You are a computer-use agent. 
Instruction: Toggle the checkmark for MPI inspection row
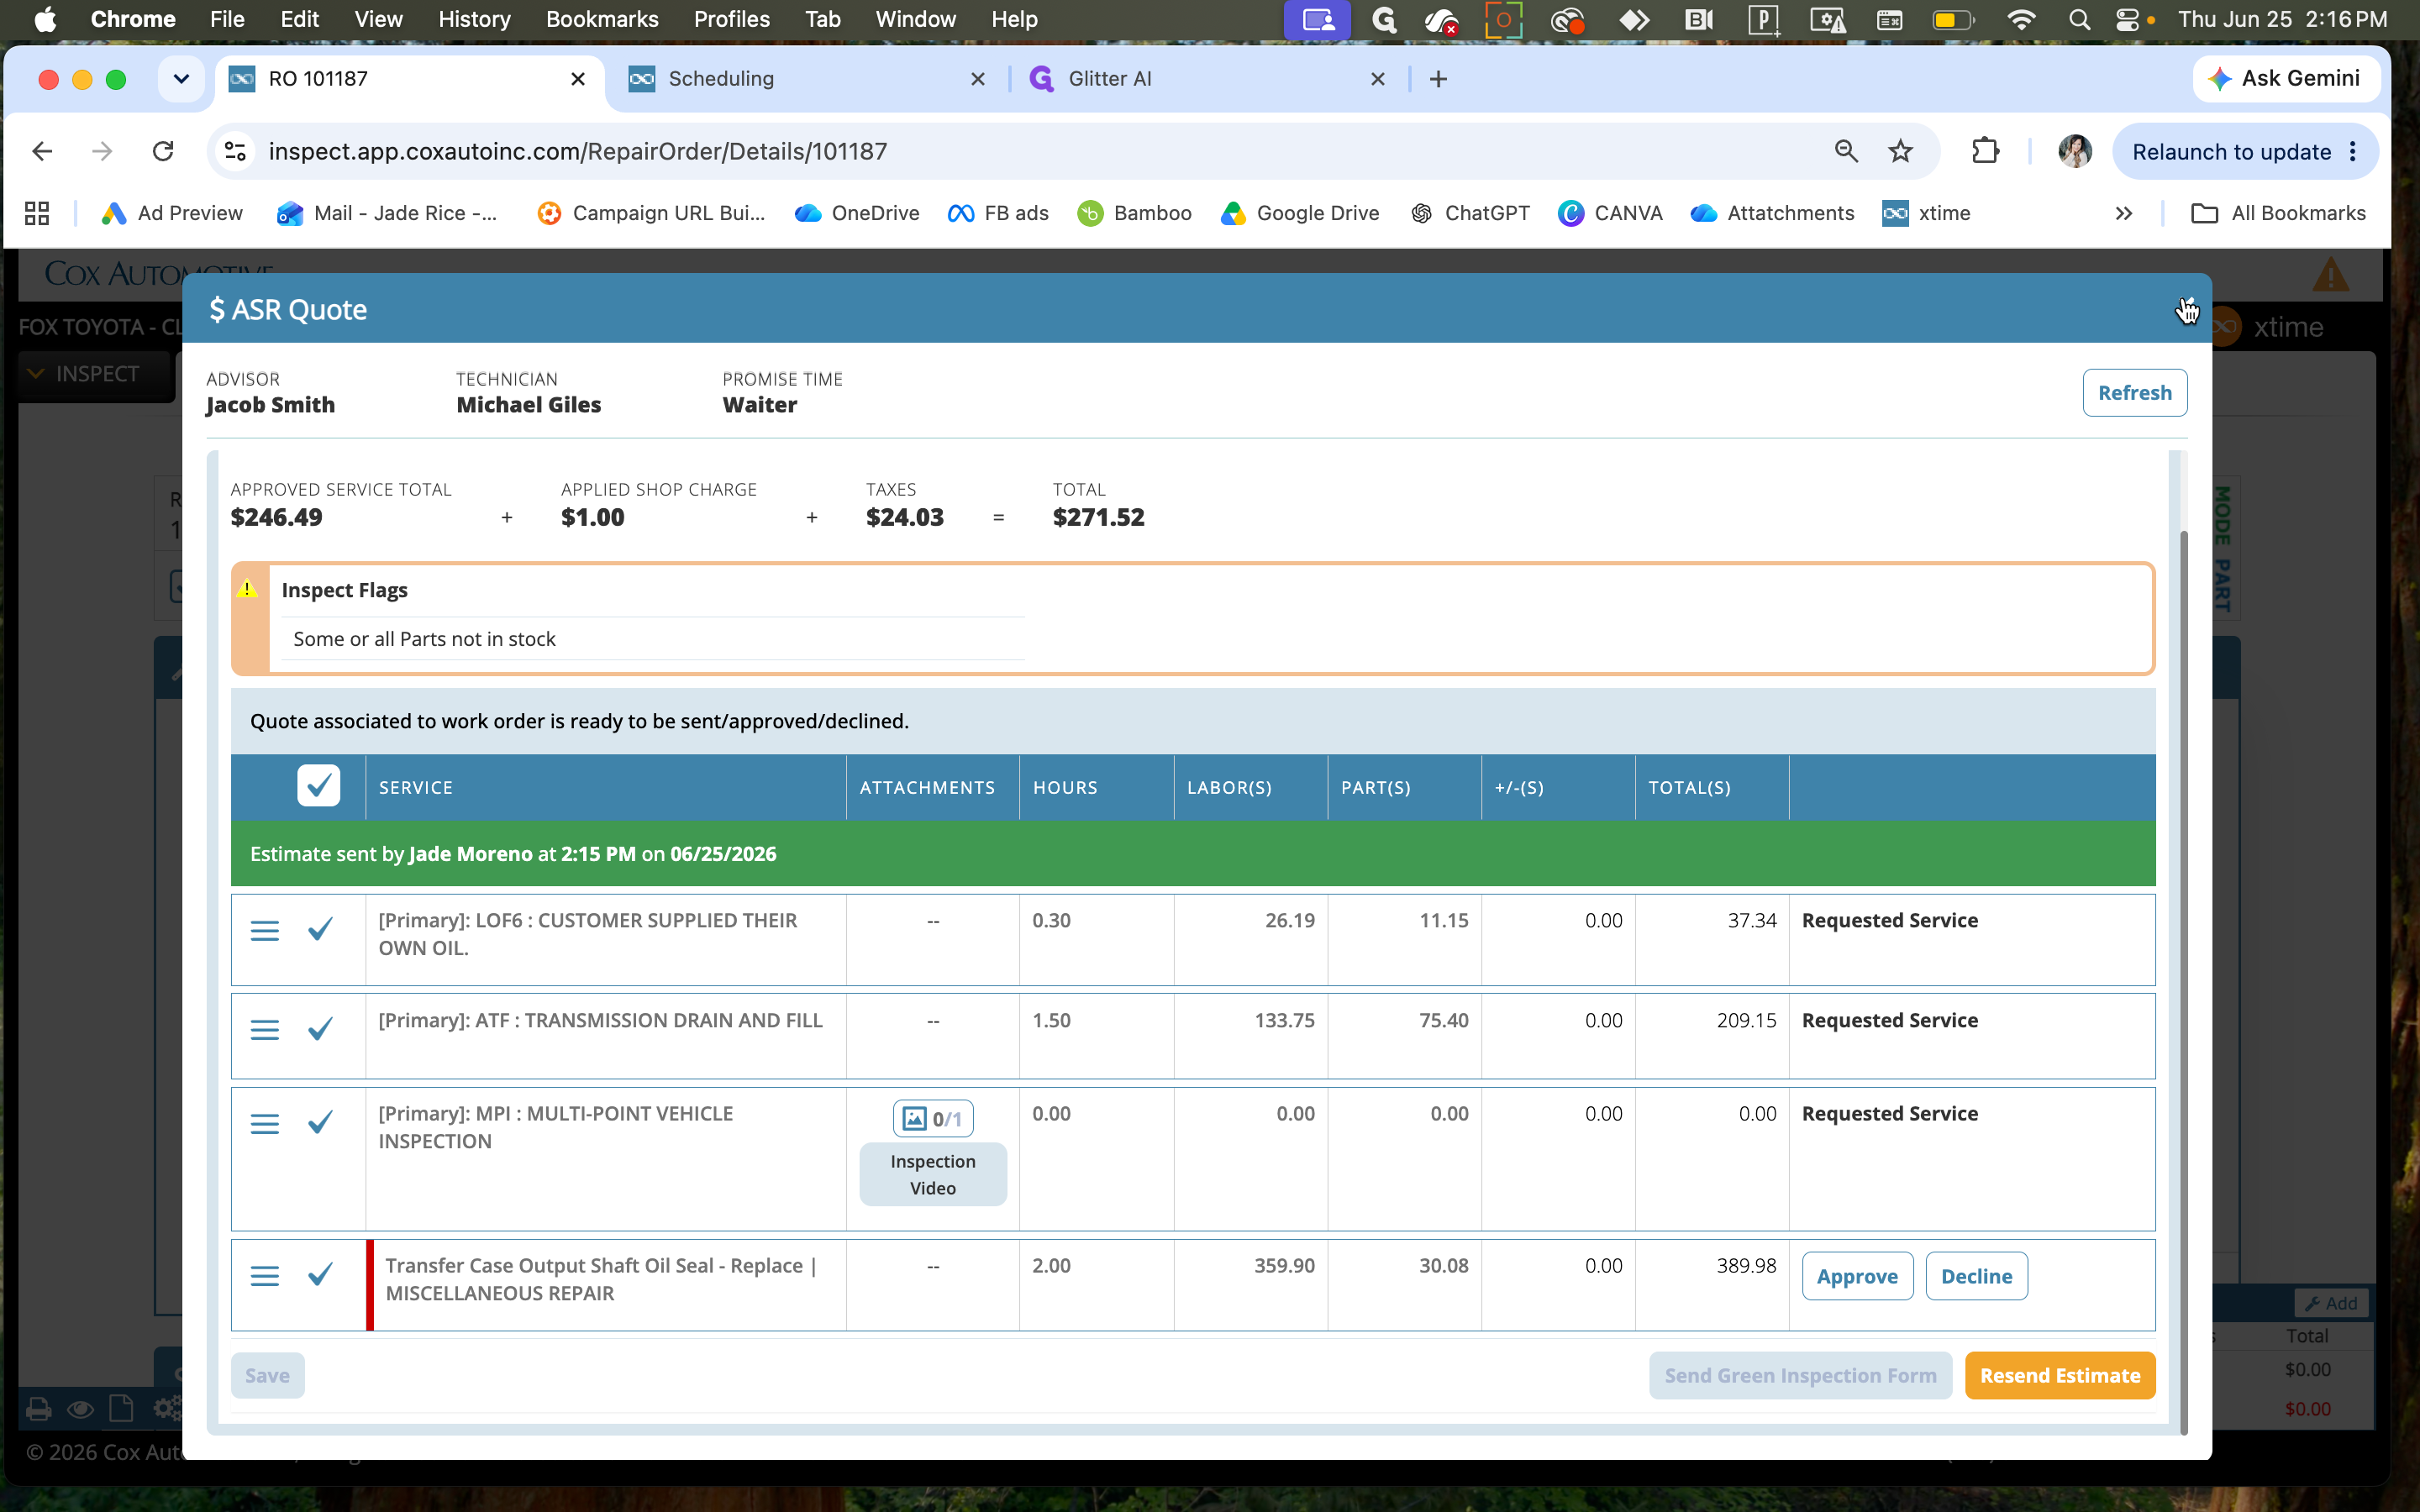point(320,1122)
